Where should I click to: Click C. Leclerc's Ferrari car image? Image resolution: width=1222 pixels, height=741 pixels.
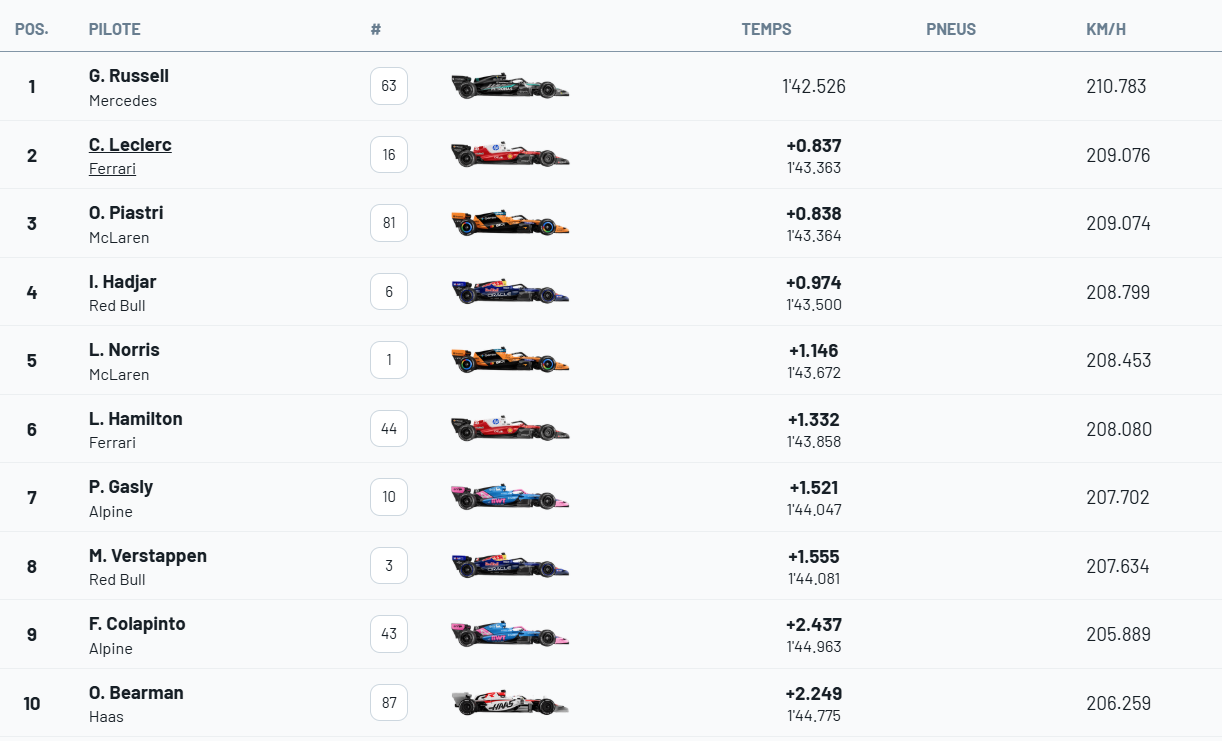tap(510, 155)
